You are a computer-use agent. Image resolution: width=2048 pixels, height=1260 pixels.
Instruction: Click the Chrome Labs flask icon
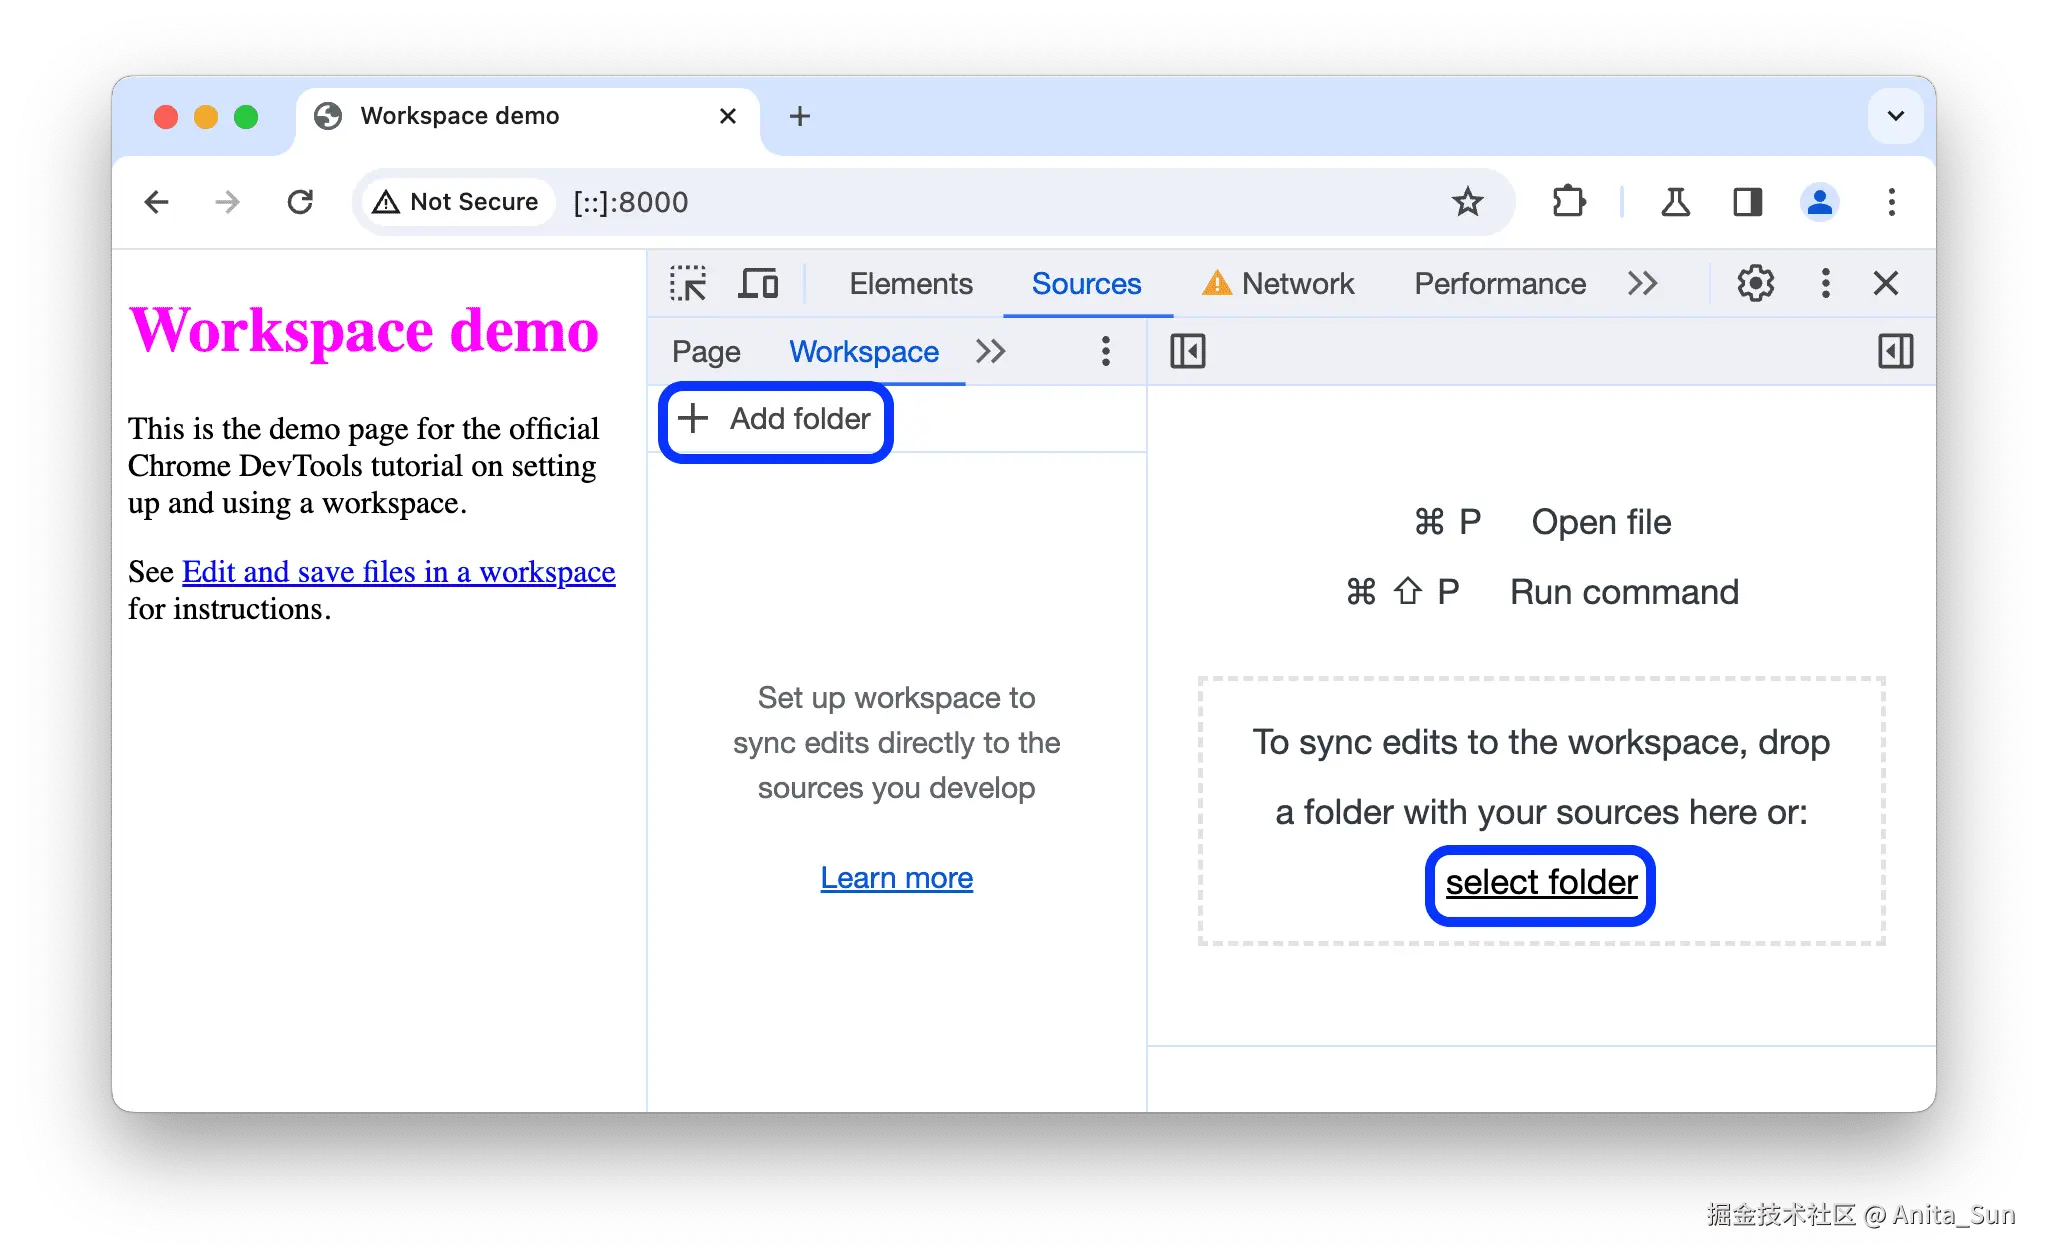(1675, 202)
